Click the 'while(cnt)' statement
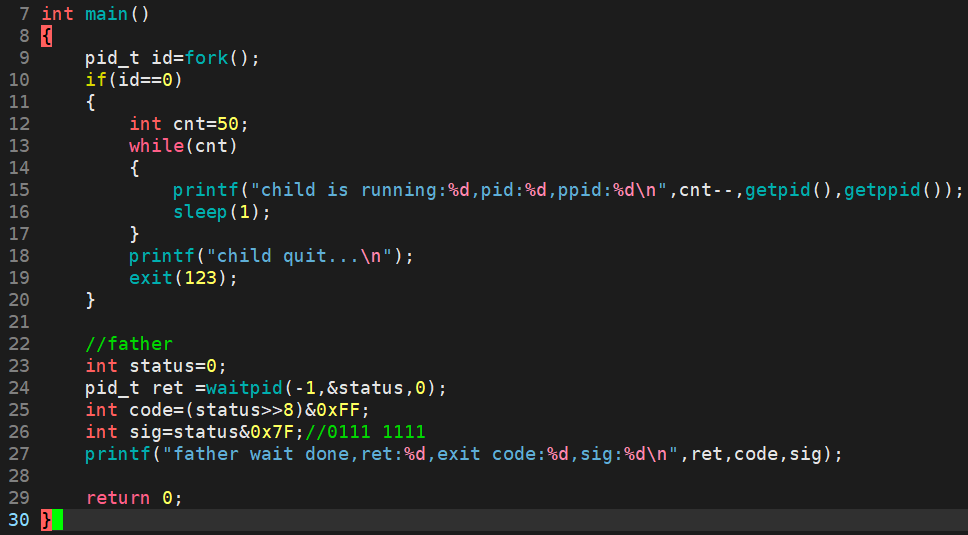The height and width of the screenshot is (535, 968). [183, 146]
